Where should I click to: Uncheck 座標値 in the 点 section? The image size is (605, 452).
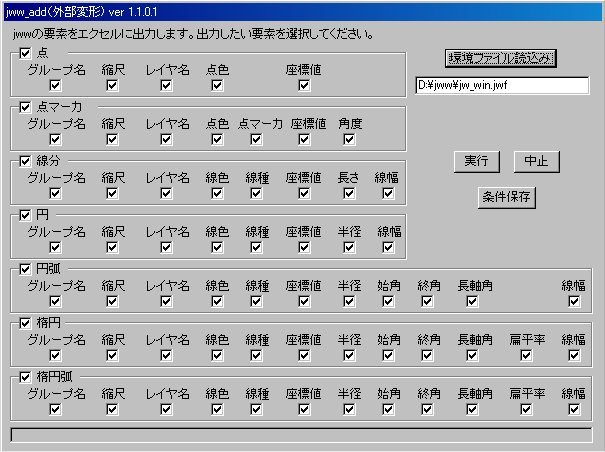pos(303,86)
